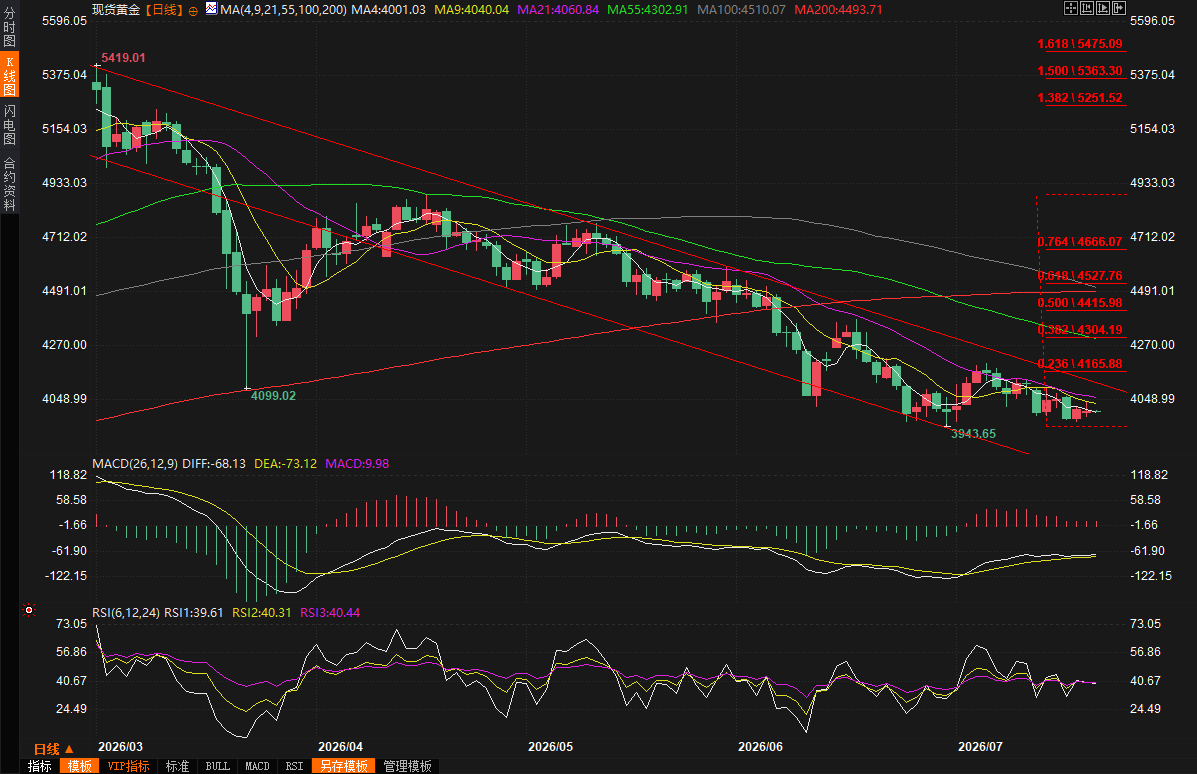
Task: Open MA(4,9,21,55,100,200) parameter settings
Action: [x=283, y=9]
